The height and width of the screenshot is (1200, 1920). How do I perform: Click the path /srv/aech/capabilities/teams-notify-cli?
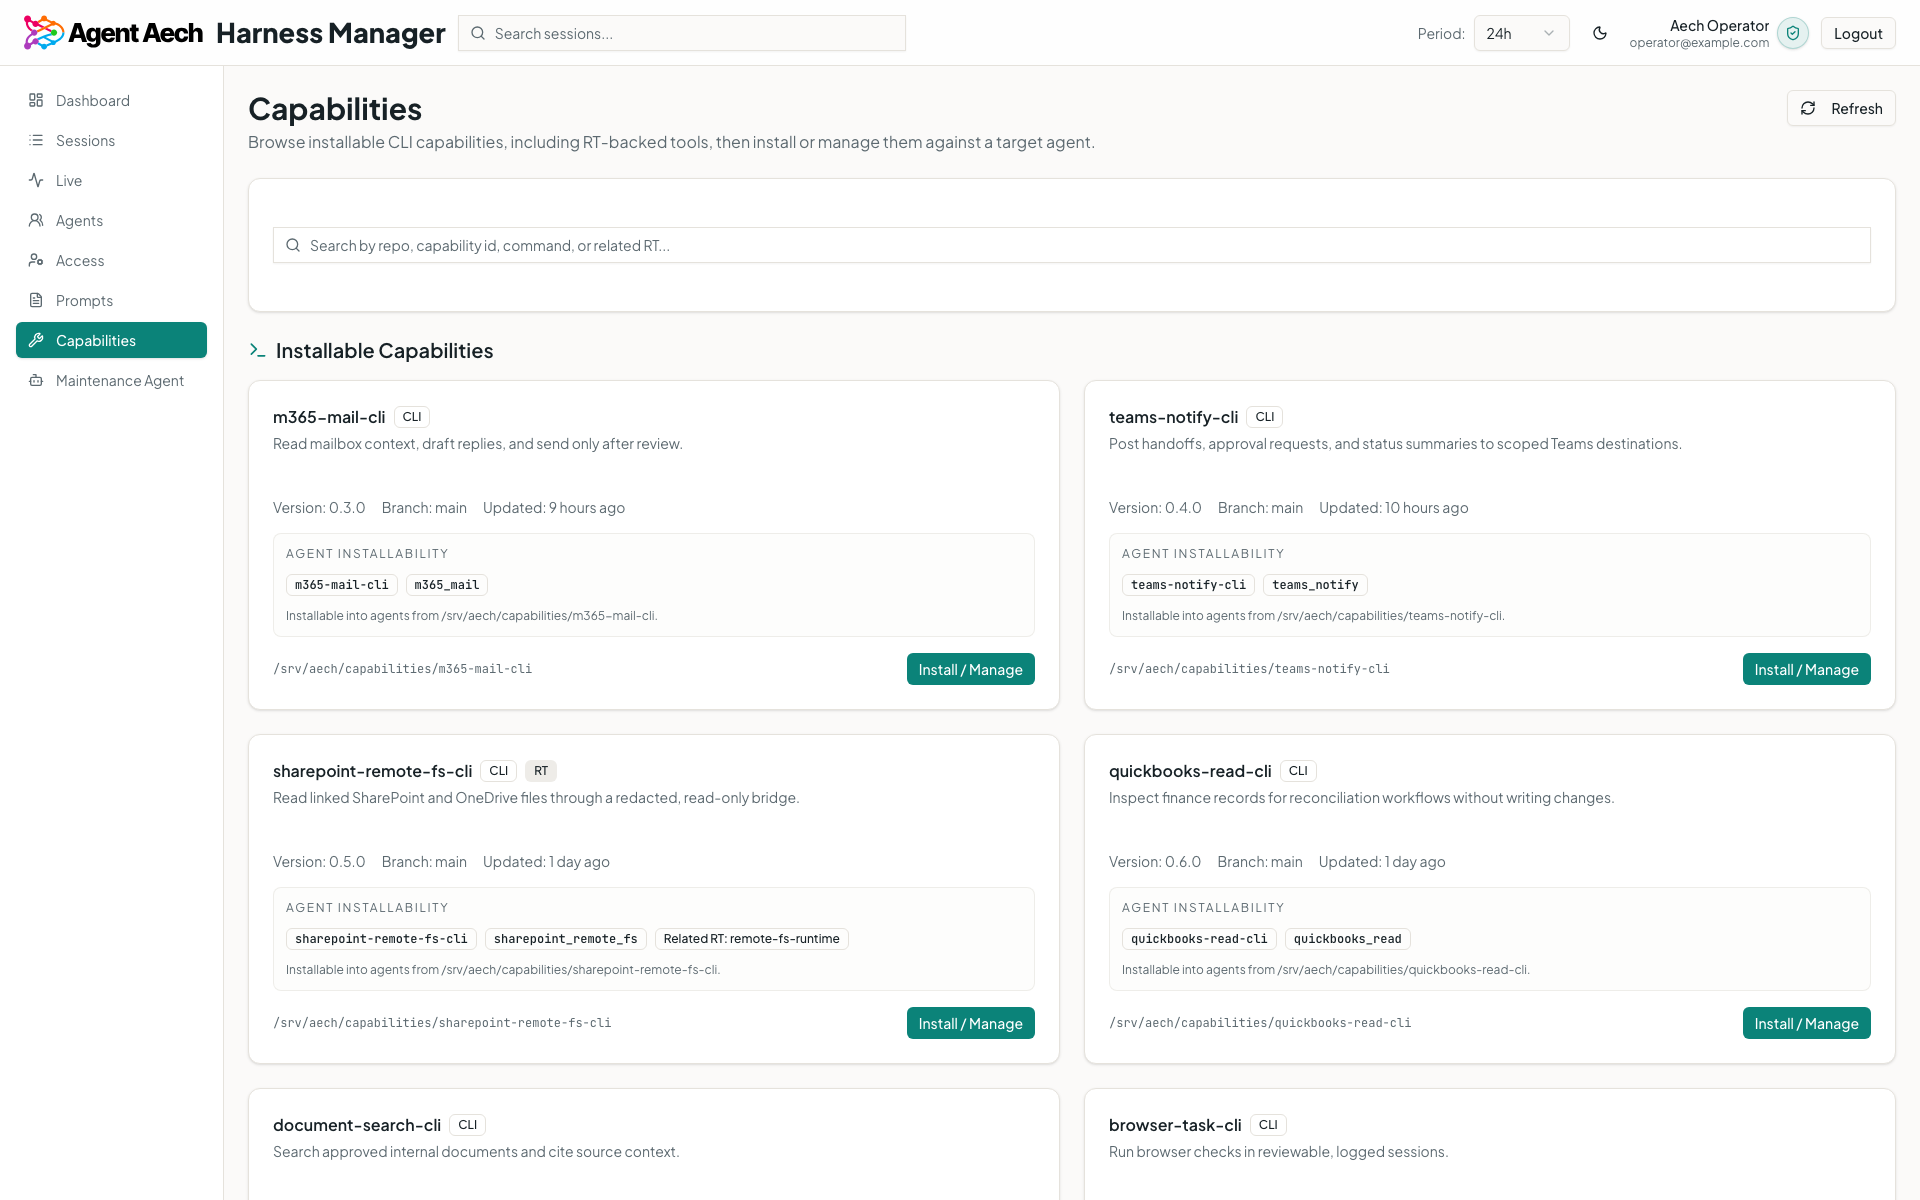tap(1249, 669)
